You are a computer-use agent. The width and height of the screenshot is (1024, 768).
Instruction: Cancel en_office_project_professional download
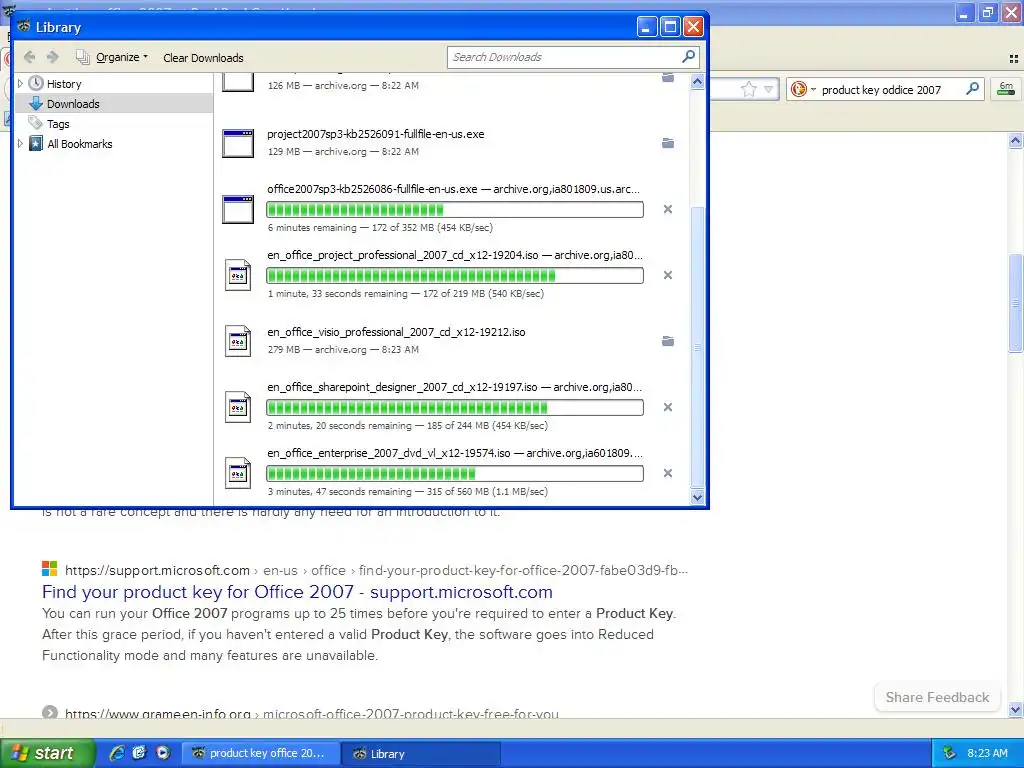point(667,275)
